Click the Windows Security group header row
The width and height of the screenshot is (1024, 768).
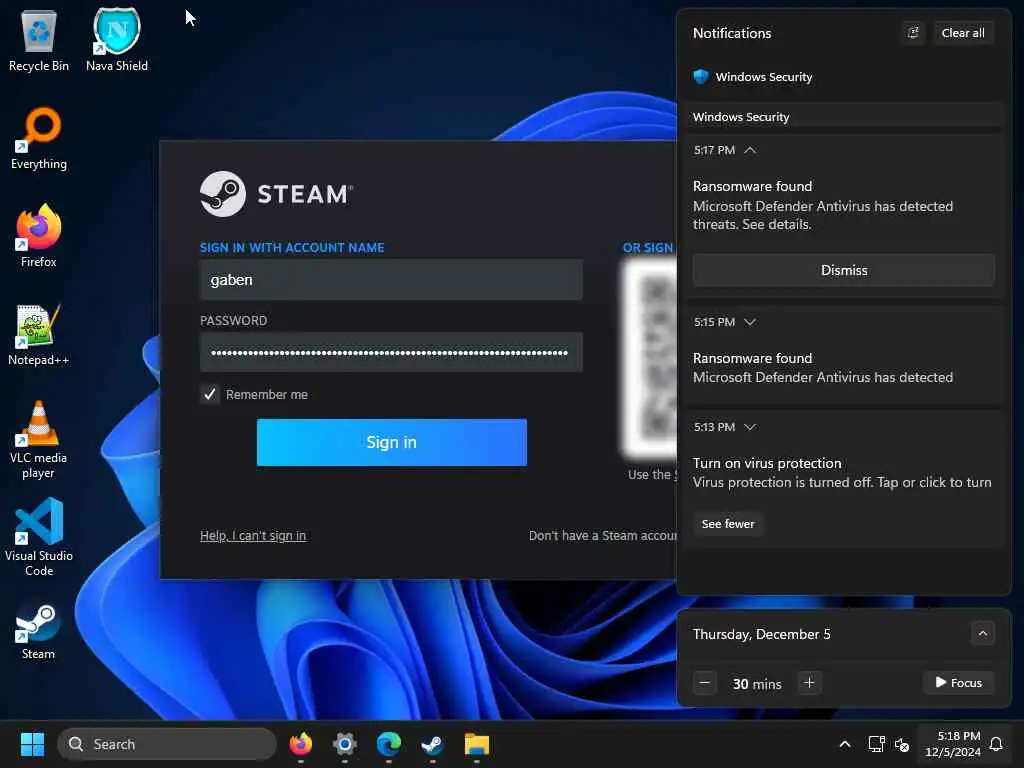click(x=842, y=117)
